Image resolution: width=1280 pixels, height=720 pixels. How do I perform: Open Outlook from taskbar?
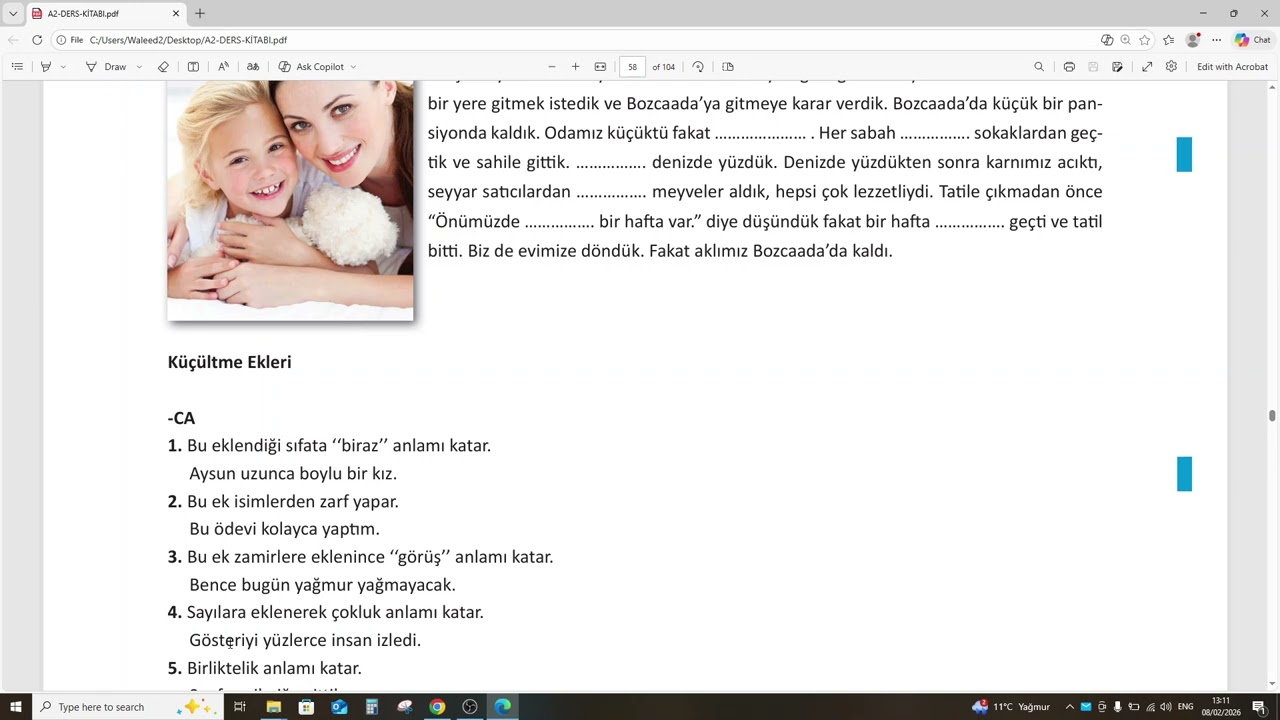[x=339, y=707]
